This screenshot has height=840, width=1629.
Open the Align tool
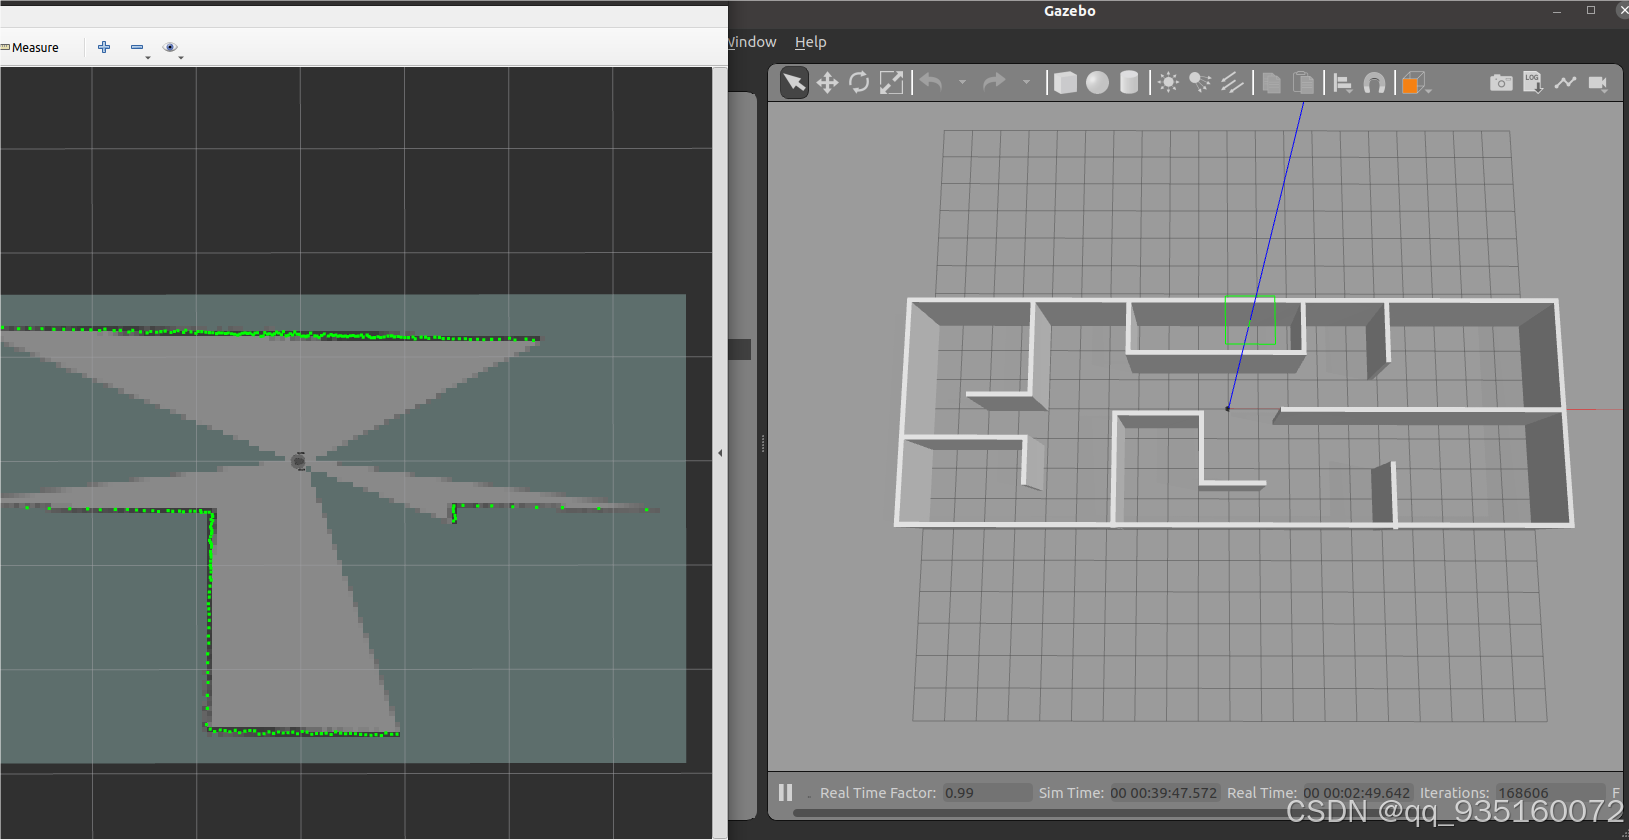1343,83
